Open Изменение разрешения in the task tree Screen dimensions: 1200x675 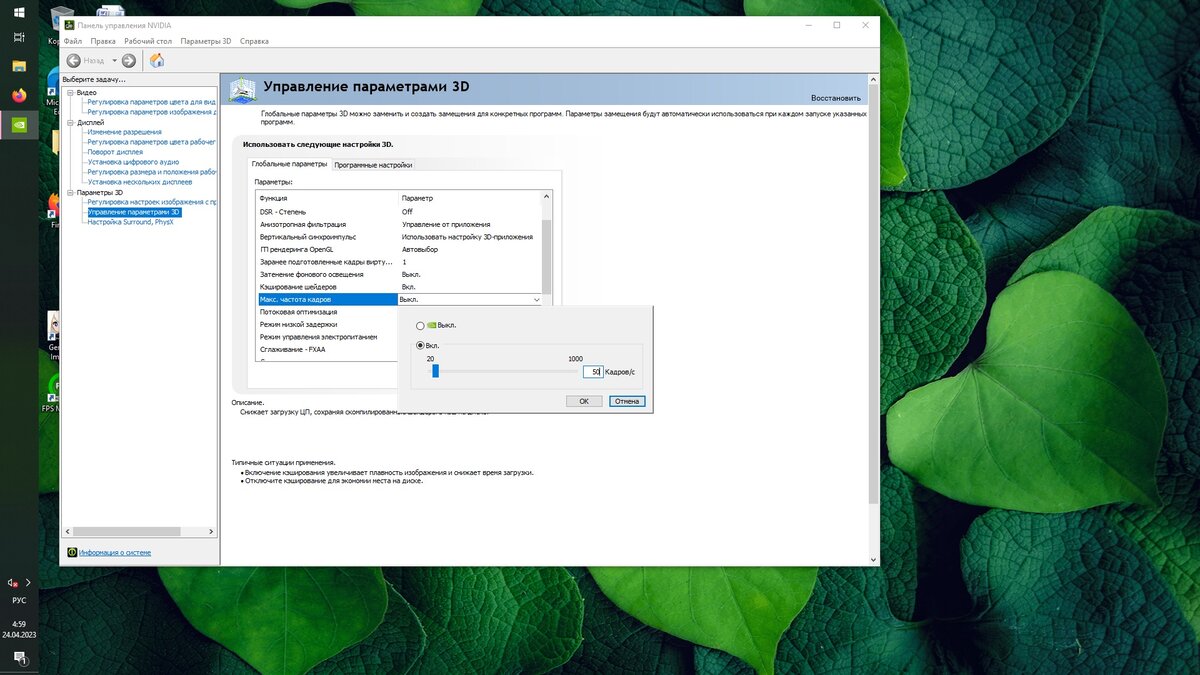coord(124,132)
